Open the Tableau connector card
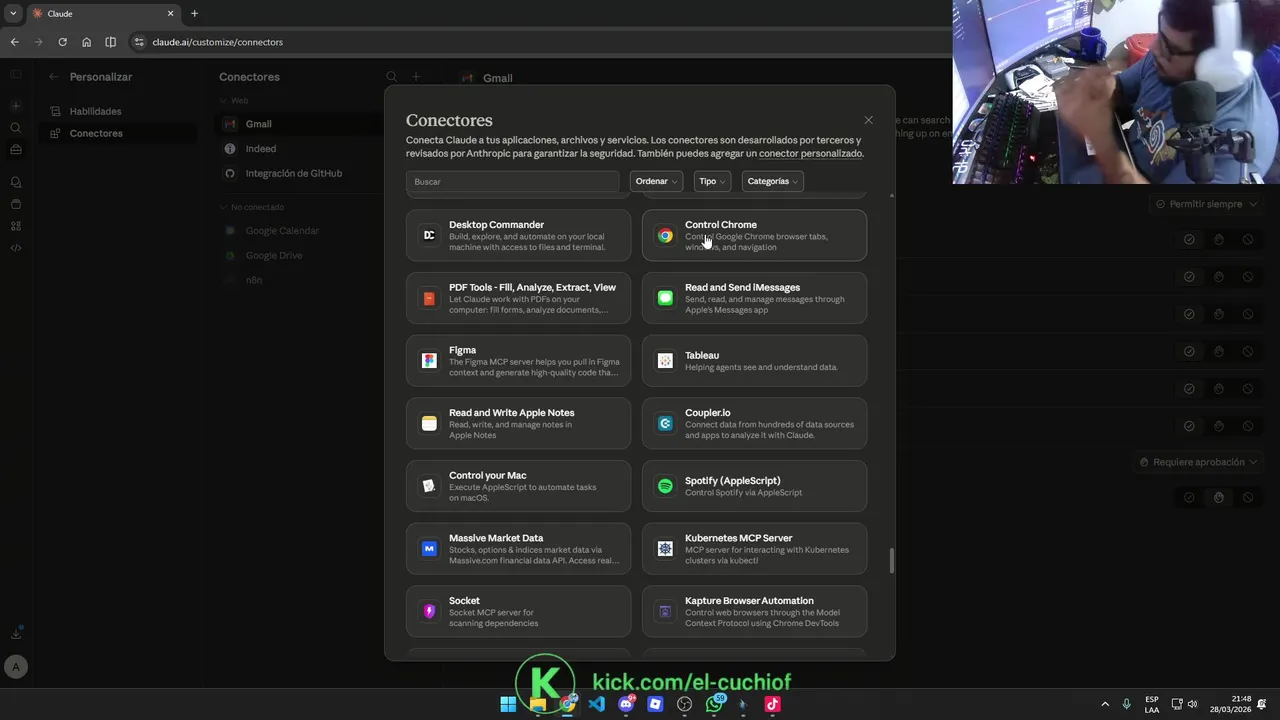This screenshot has height=720, width=1280. coord(754,361)
